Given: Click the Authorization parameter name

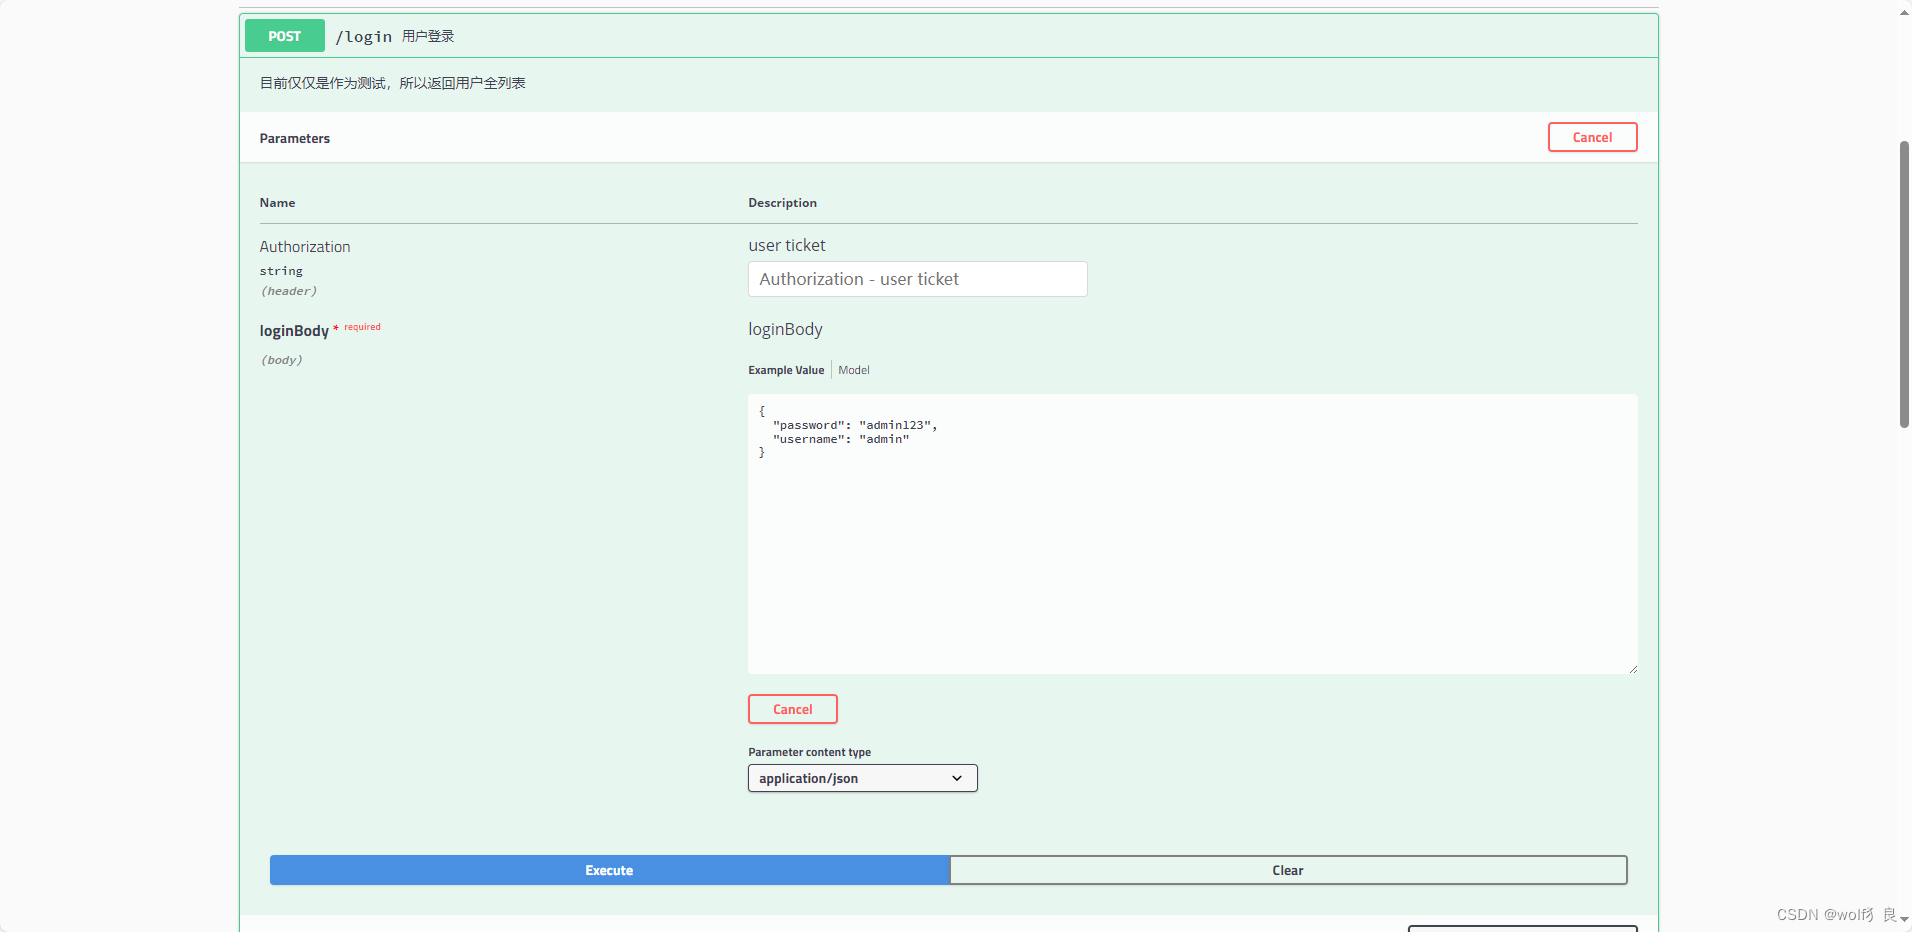Looking at the screenshot, I should 305,247.
